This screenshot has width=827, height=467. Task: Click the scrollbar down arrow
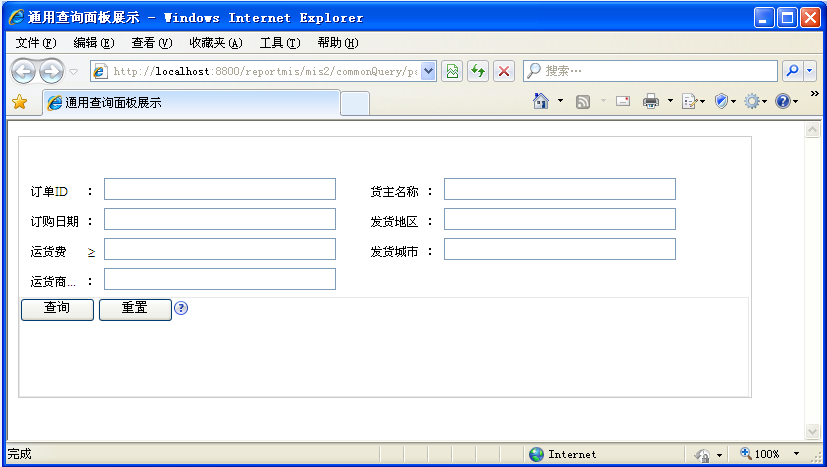[x=812, y=431]
